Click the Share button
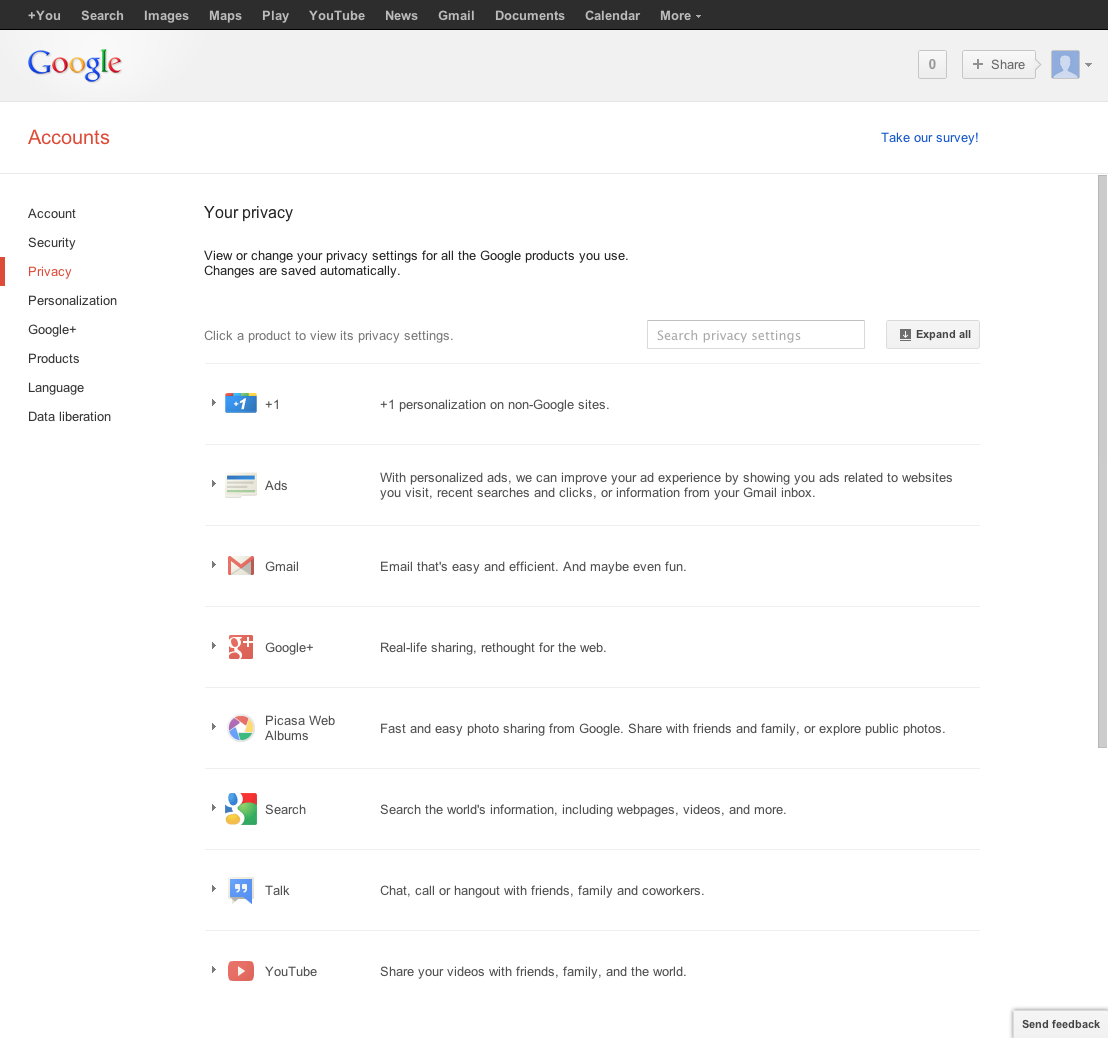The image size is (1108, 1038). click(999, 64)
